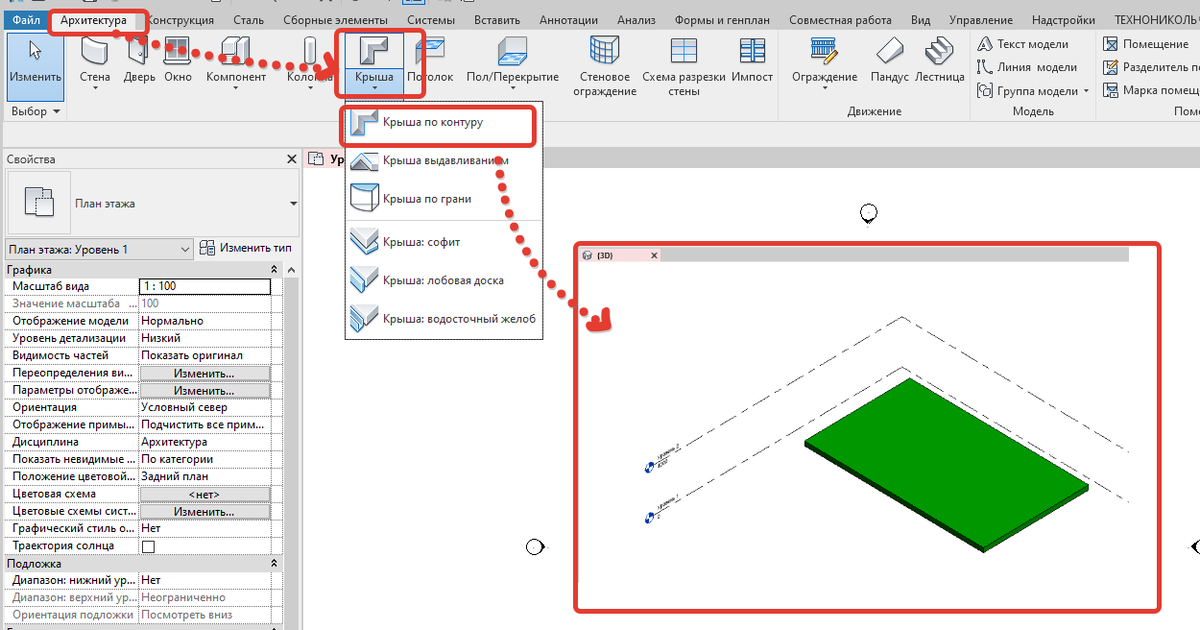
Task: Open the Файл menu
Action: [x=27, y=20]
